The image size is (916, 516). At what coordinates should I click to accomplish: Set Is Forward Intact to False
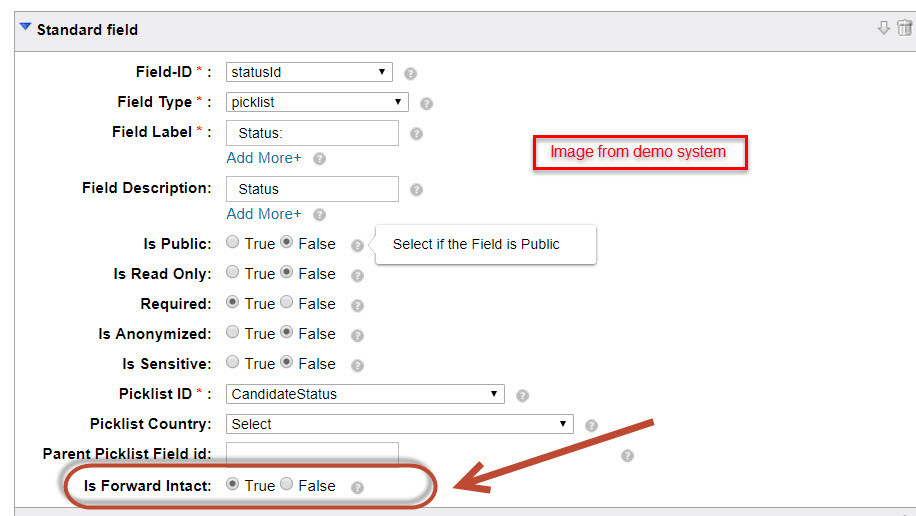pos(286,484)
